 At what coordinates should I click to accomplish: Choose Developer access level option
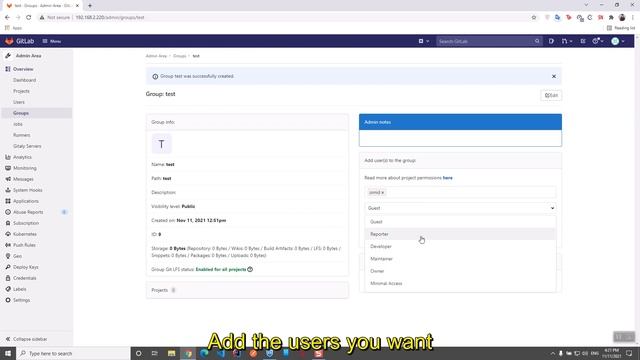tap(460, 247)
